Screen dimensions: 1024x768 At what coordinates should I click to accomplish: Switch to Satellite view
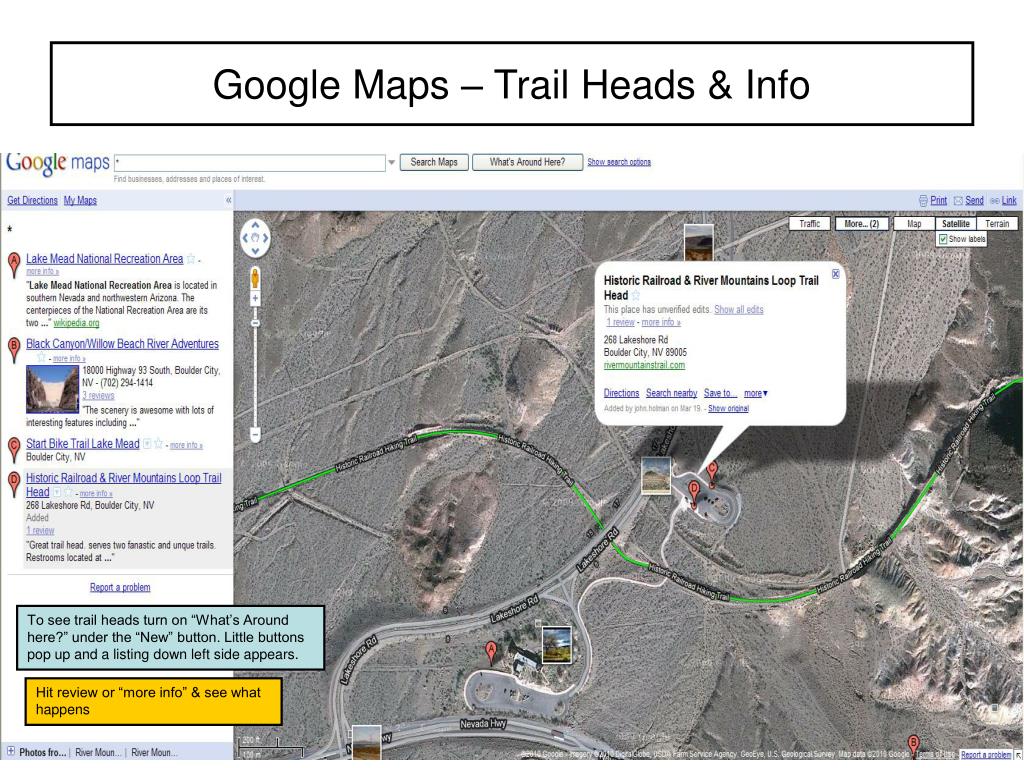(x=955, y=223)
